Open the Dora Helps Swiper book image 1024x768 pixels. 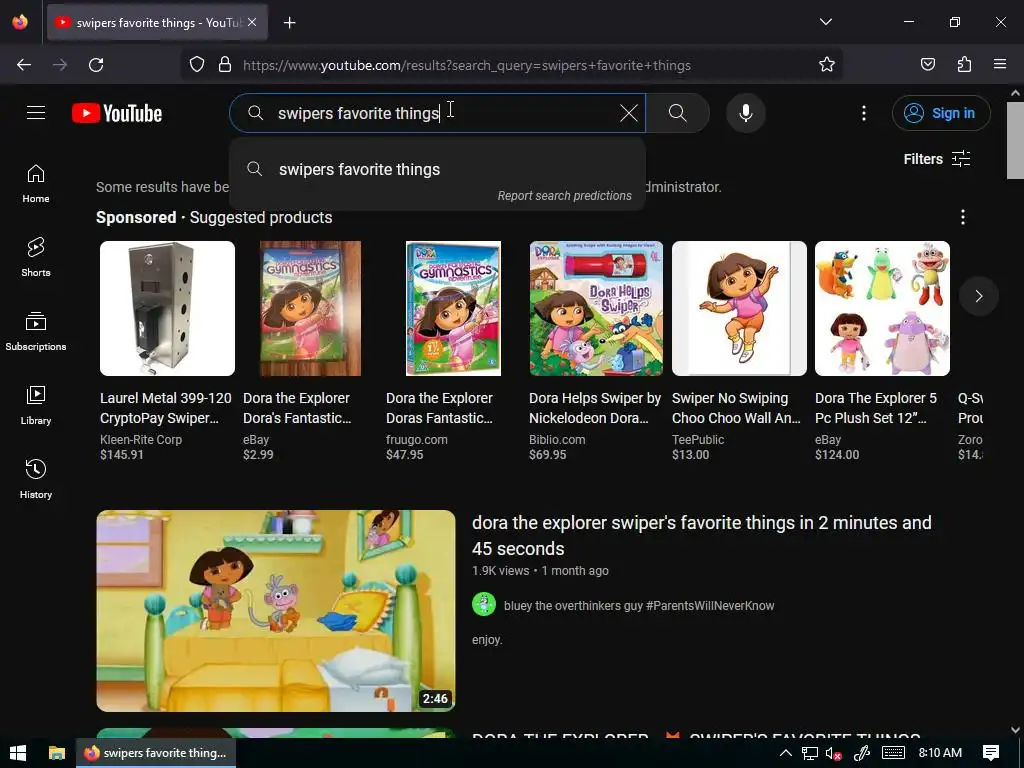pos(596,308)
